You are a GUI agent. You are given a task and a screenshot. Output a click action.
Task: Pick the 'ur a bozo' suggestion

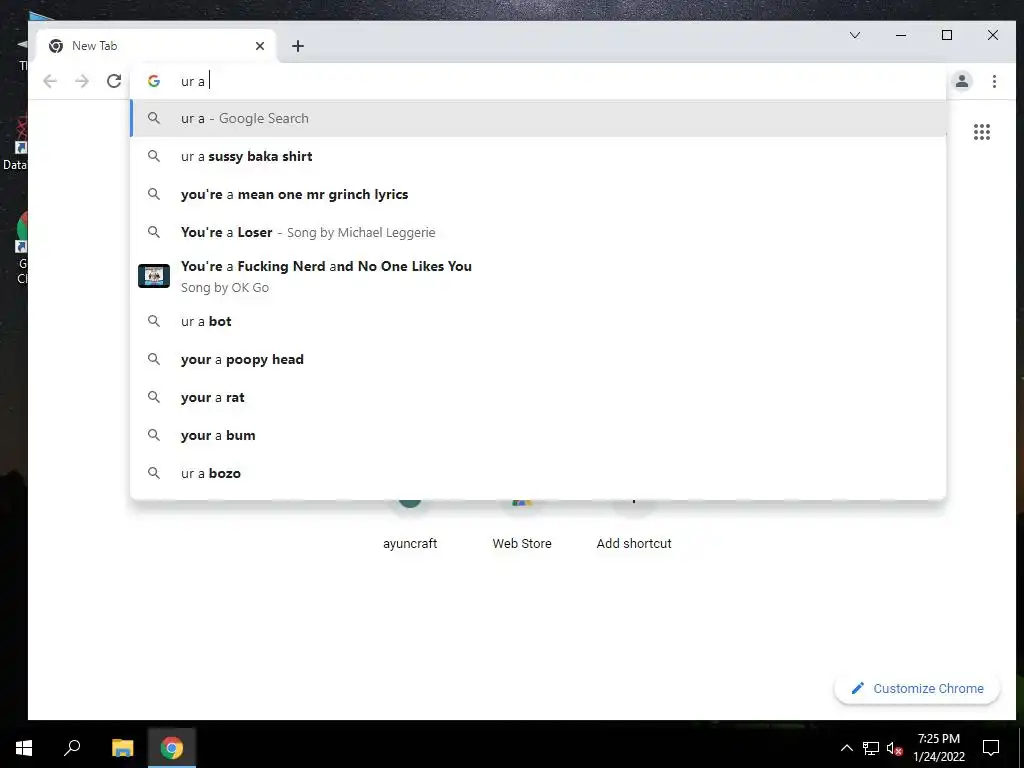click(x=538, y=473)
